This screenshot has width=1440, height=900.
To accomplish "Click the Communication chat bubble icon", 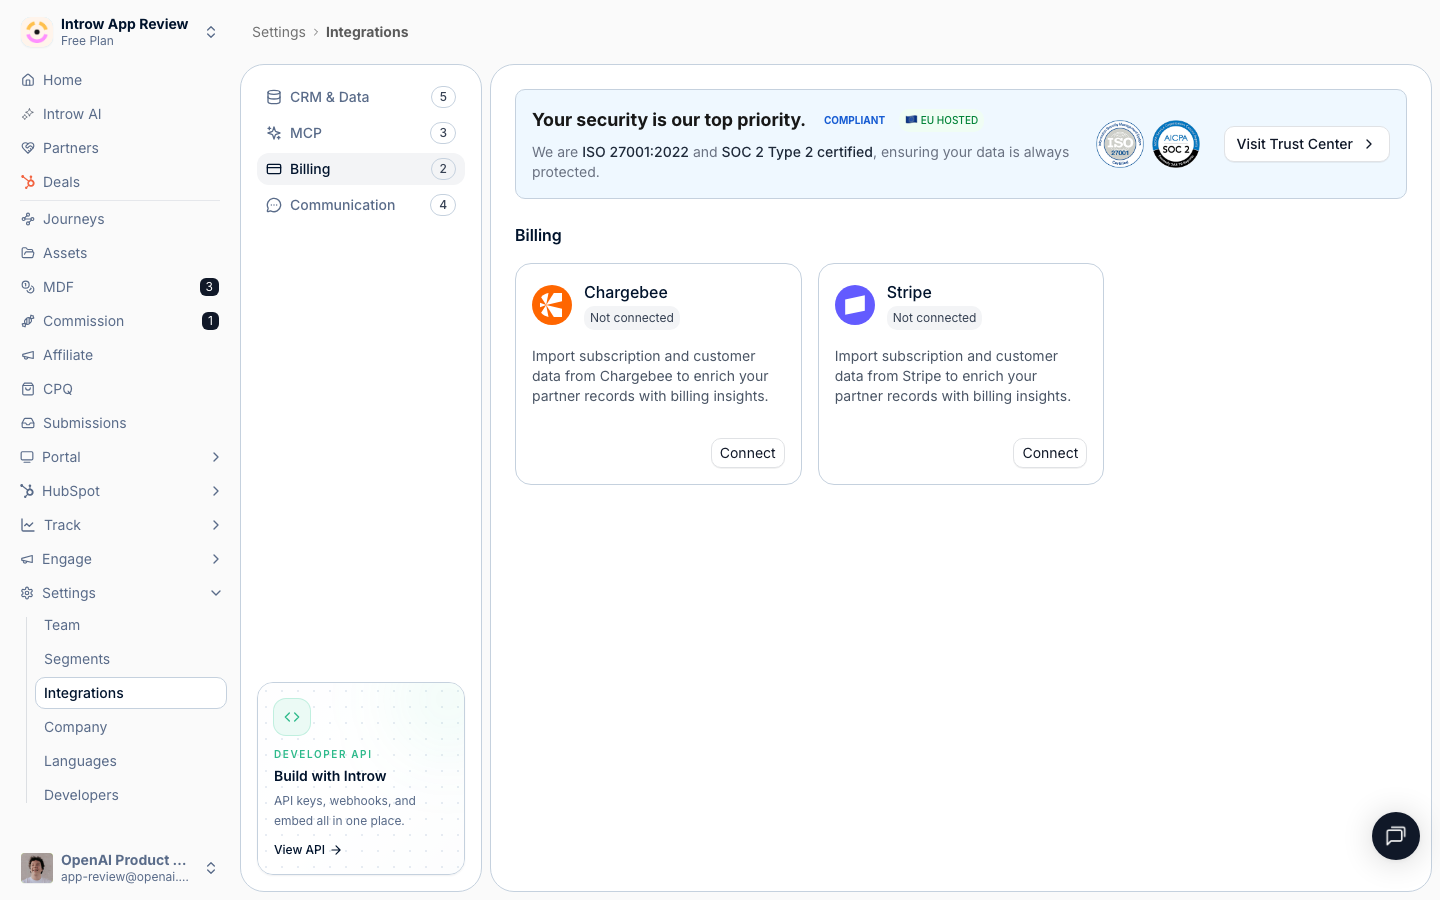I will tap(274, 205).
